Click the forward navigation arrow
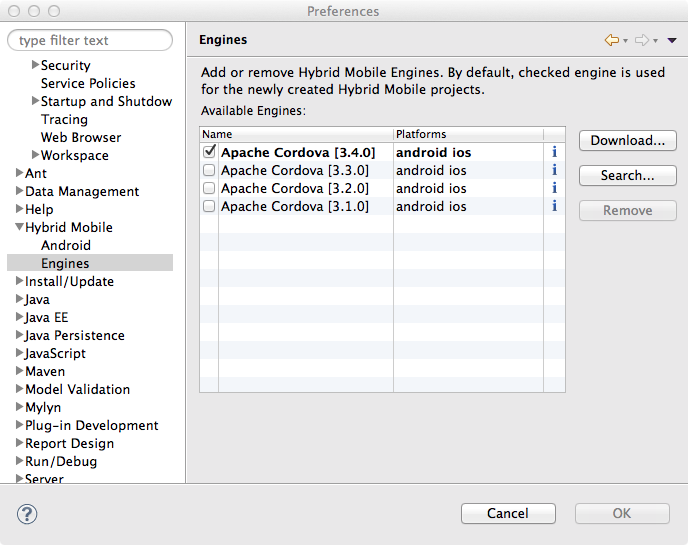Viewport: 688px width, 545px height. [x=641, y=40]
